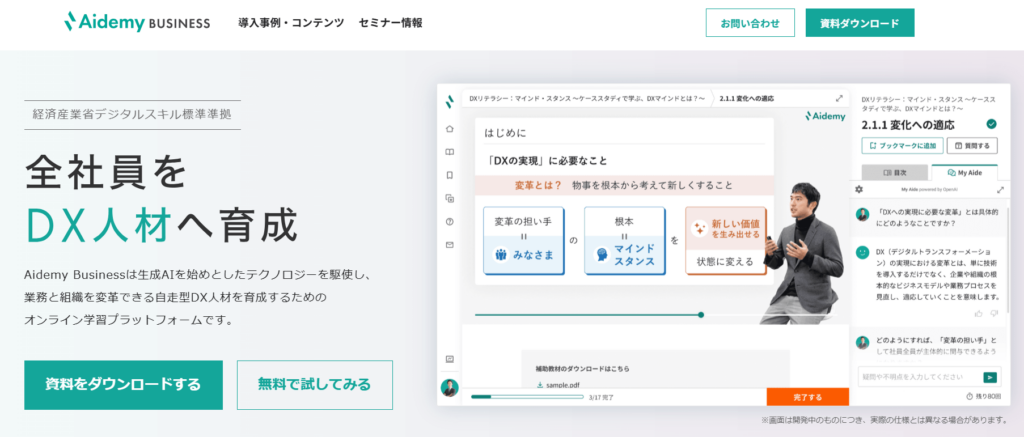Screen dimensions: 1024x437
Task: Click the bookmark icon in lesson sidebar
Action: click(449, 175)
